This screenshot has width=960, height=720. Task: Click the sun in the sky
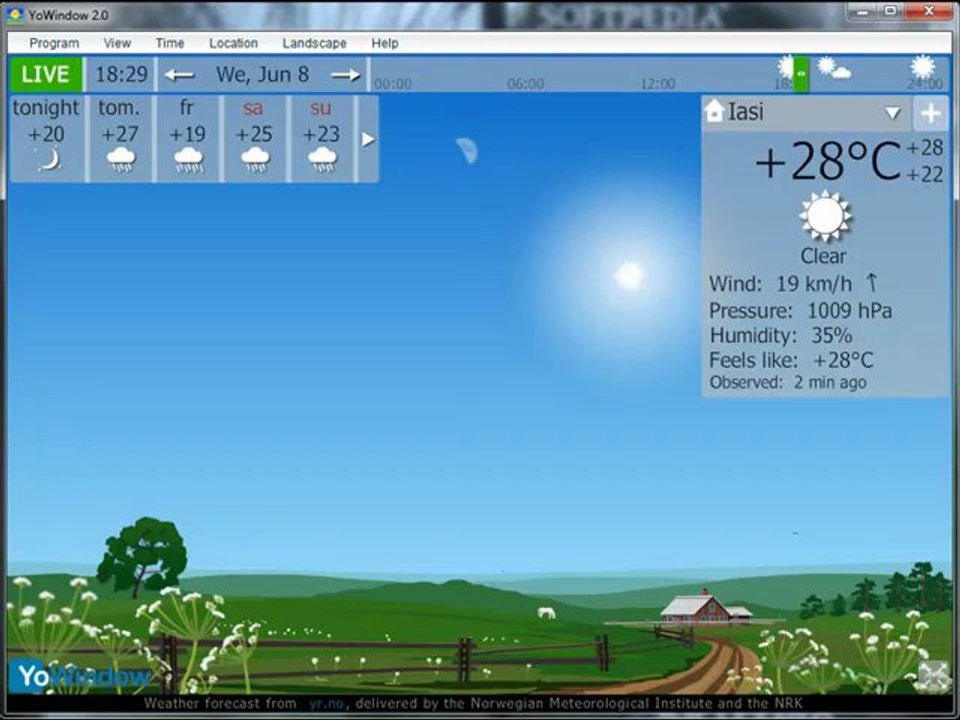tap(629, 276)
